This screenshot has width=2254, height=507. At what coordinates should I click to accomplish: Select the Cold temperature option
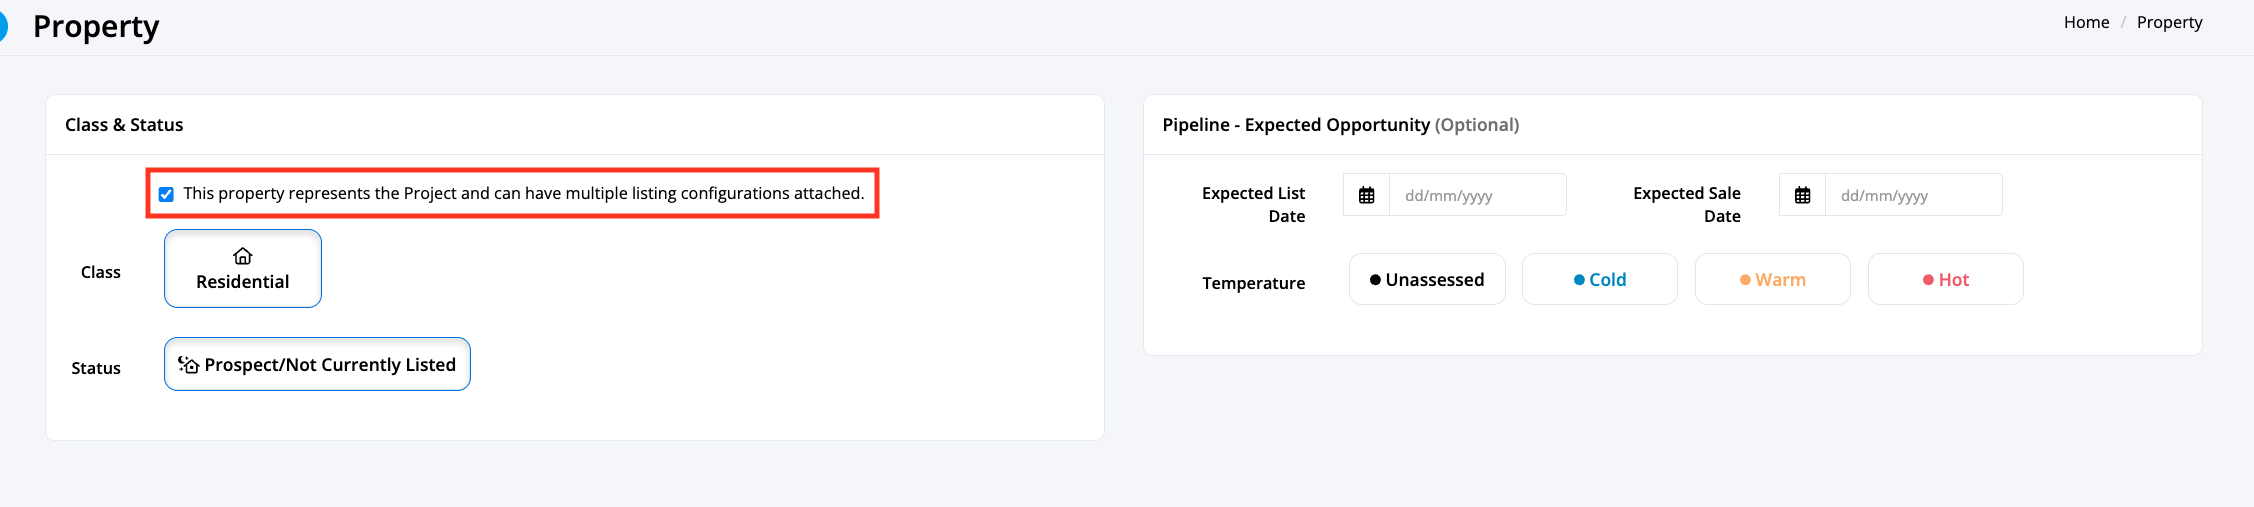1600,279
